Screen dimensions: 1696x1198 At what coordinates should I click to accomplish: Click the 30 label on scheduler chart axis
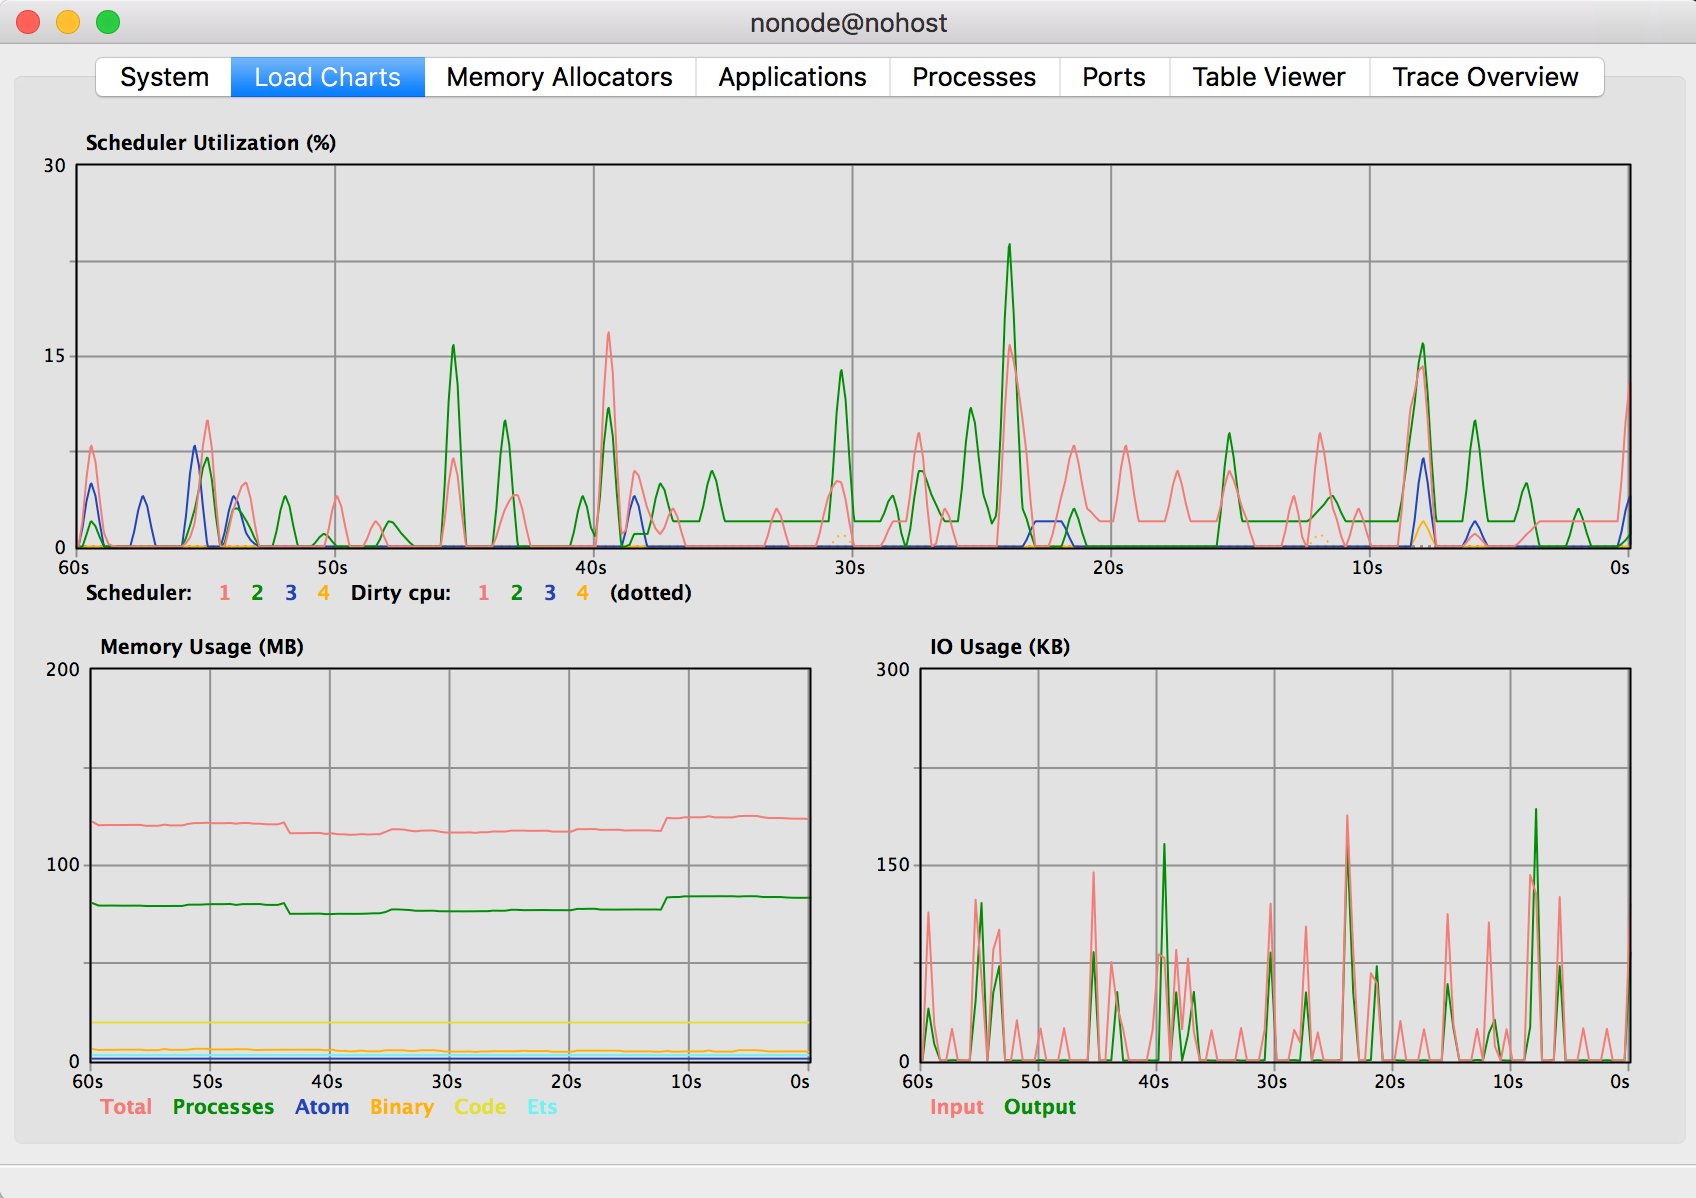(x=55, y=166)
